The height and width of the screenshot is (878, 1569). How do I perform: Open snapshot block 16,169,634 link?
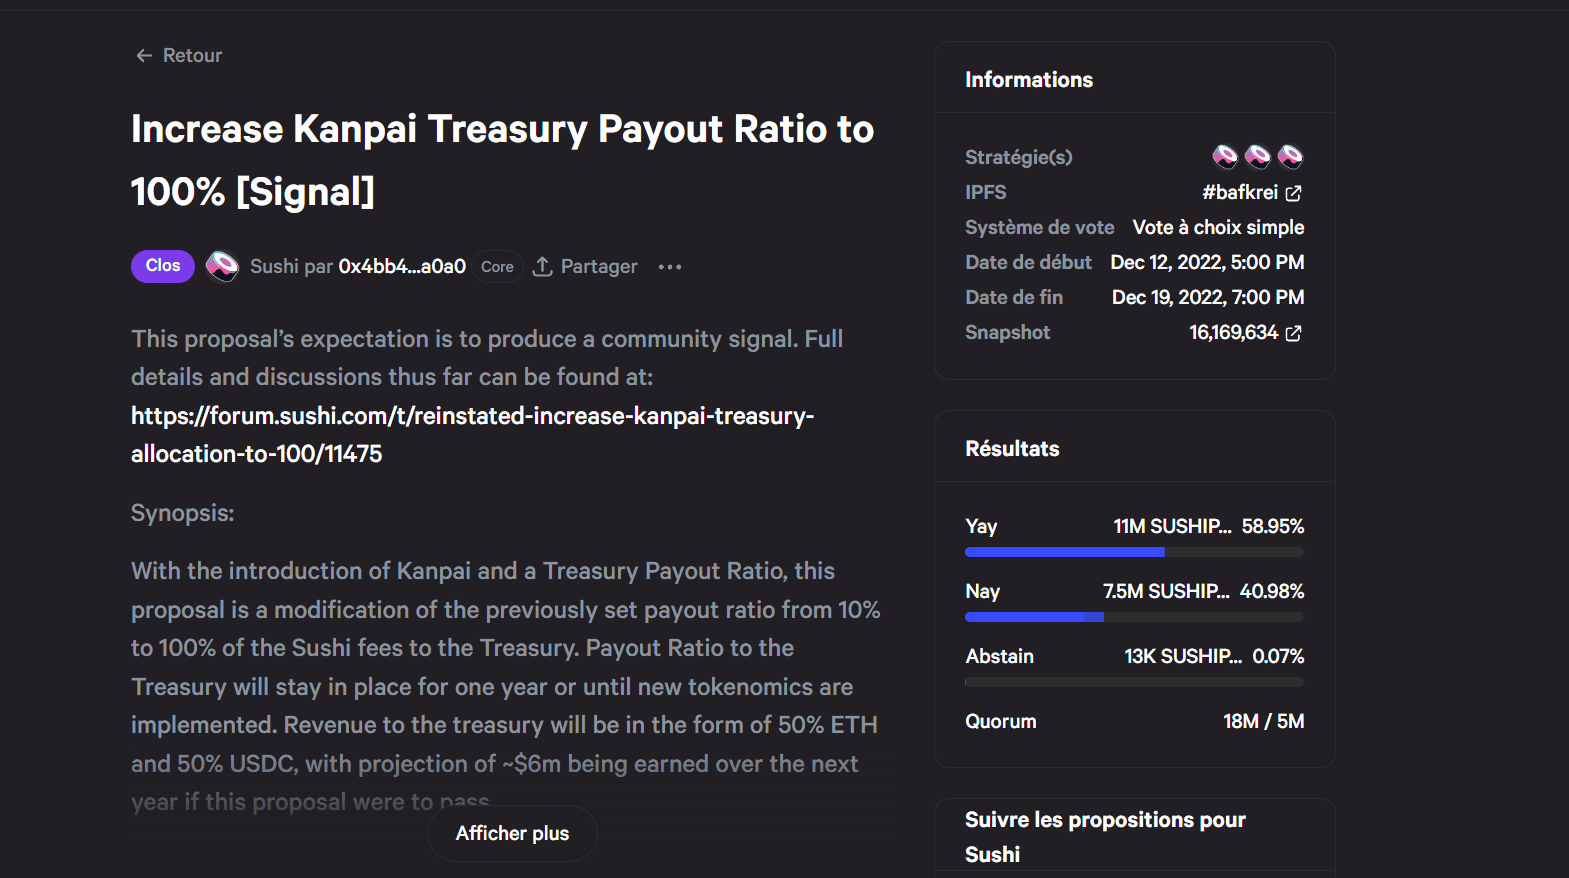tap(1233, 332)
